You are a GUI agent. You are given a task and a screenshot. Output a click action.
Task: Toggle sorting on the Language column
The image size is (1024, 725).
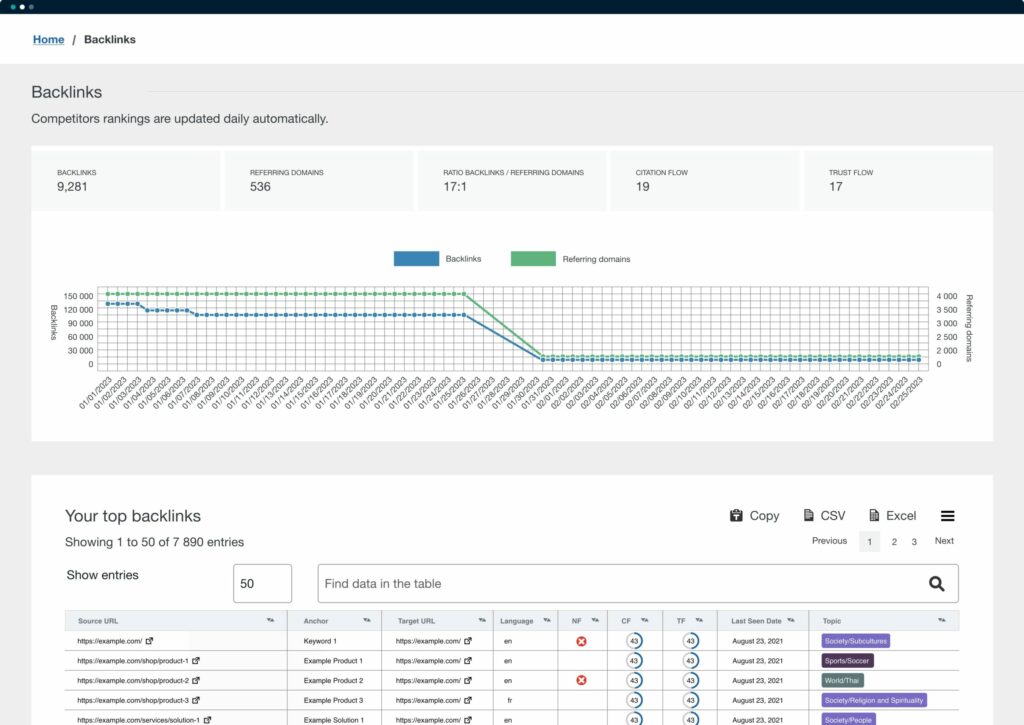(545, 620)
